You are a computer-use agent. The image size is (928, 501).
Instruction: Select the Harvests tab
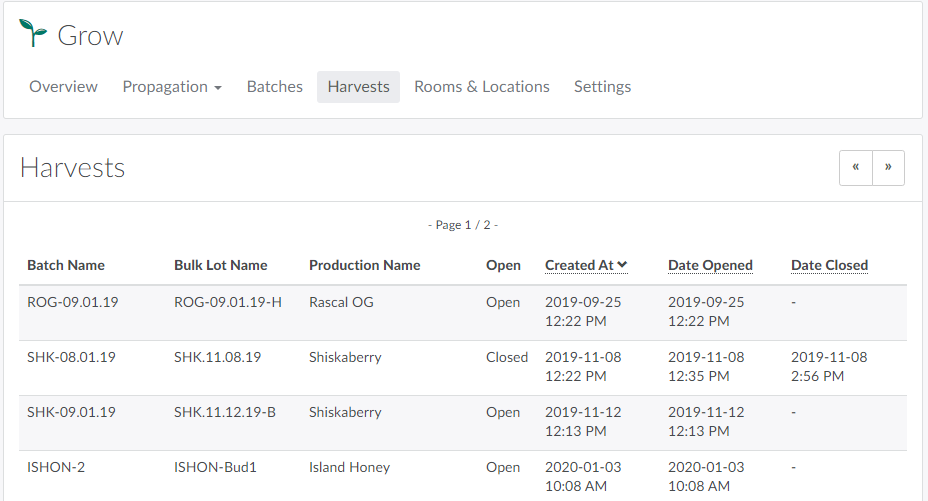tap(358, 87)
